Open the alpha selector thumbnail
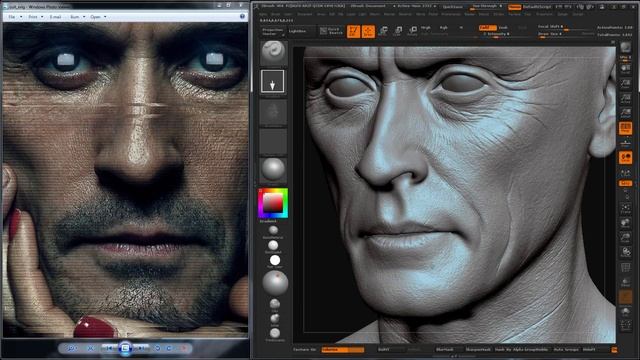The height and width of the screenshot is (360, 640). [x=273, y=112]
